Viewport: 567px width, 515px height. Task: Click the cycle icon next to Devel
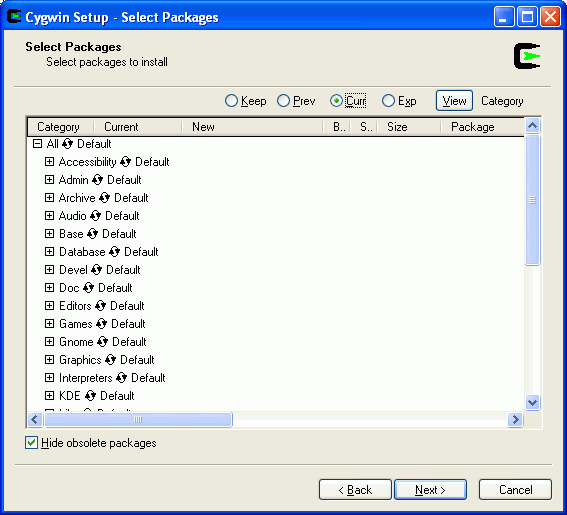[96, 270]
